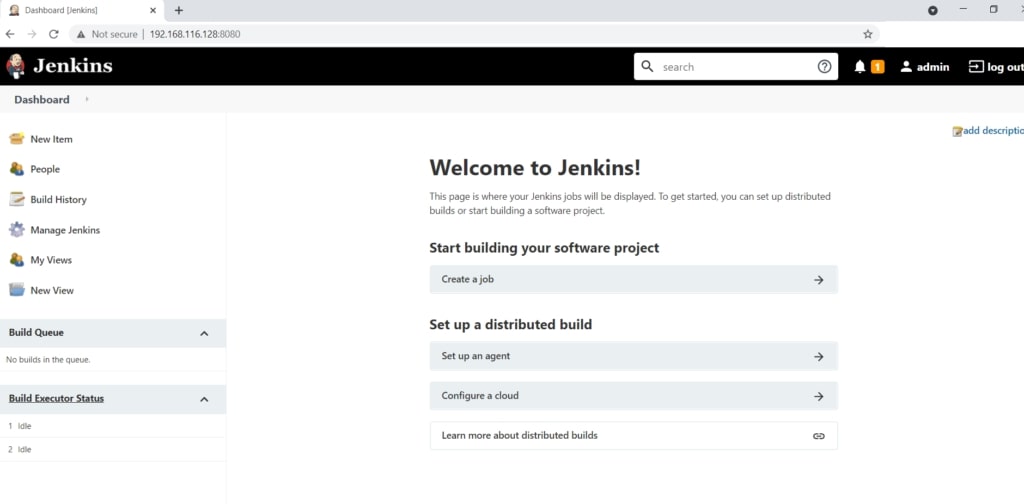This screenshot has height=504, width=1024.
Task: Click the arrow on Set up an agent
Action: click(x=818, y=357)
